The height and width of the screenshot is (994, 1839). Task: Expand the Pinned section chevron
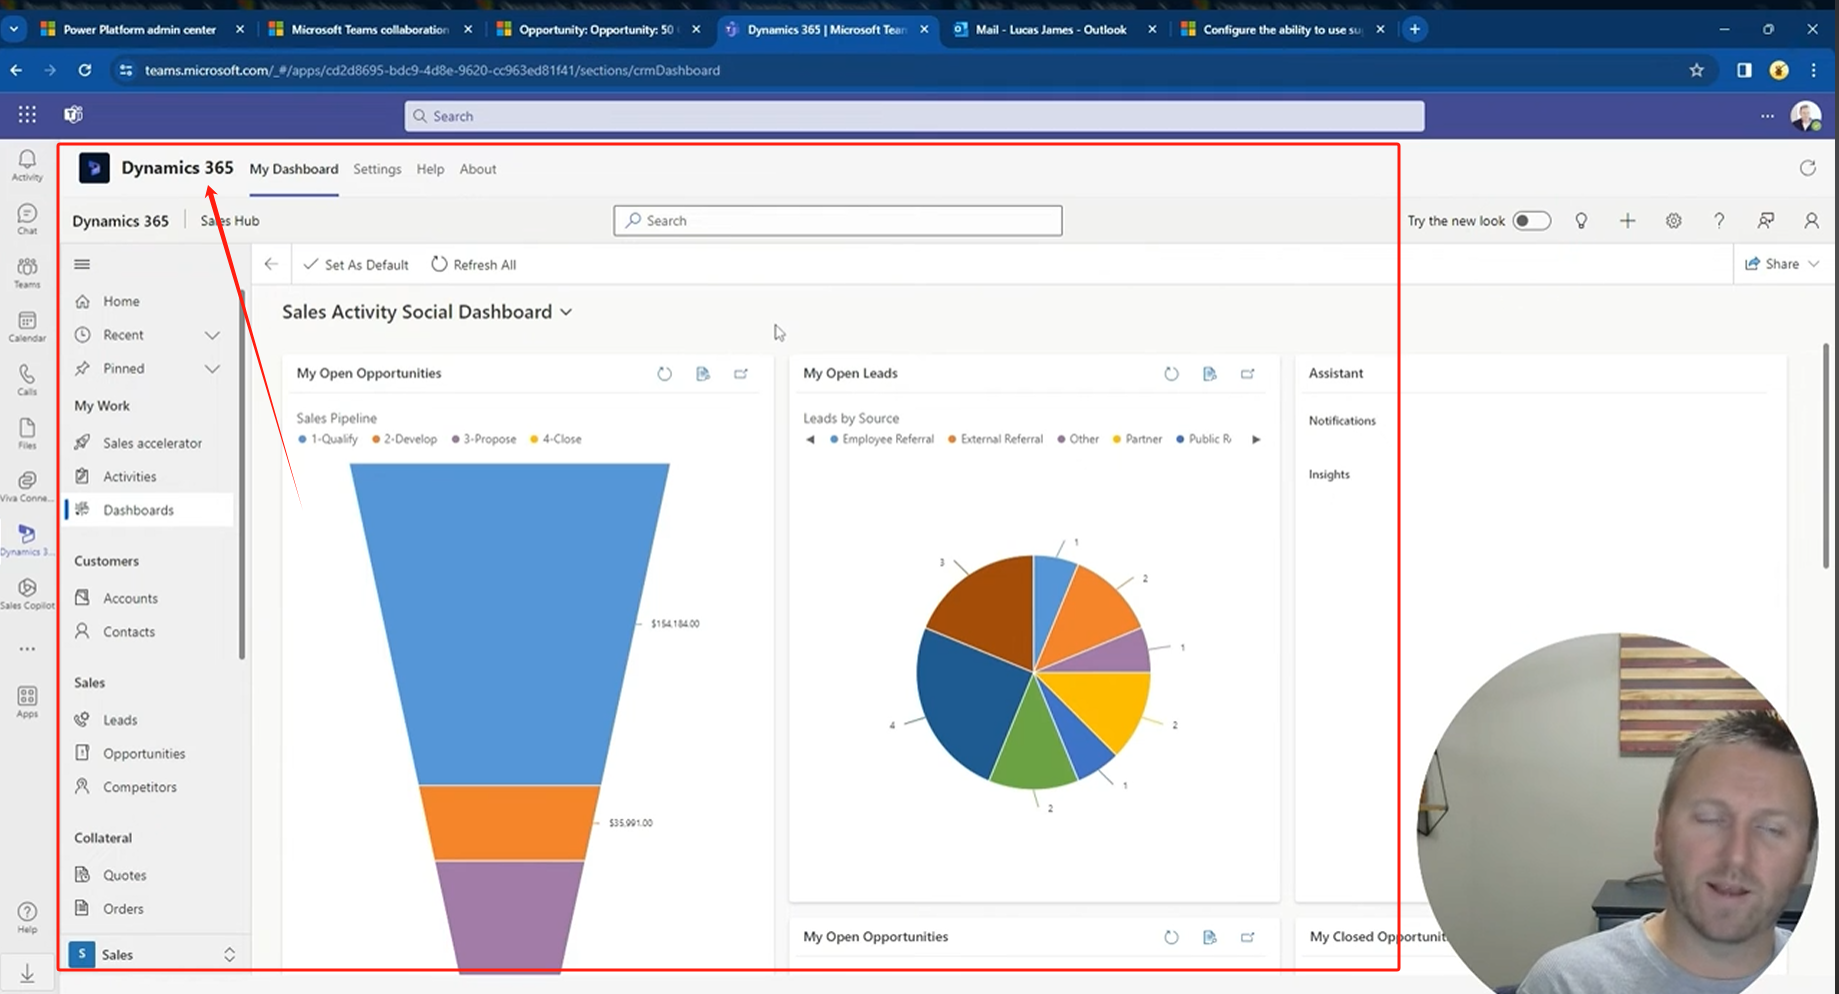point(212,369)
